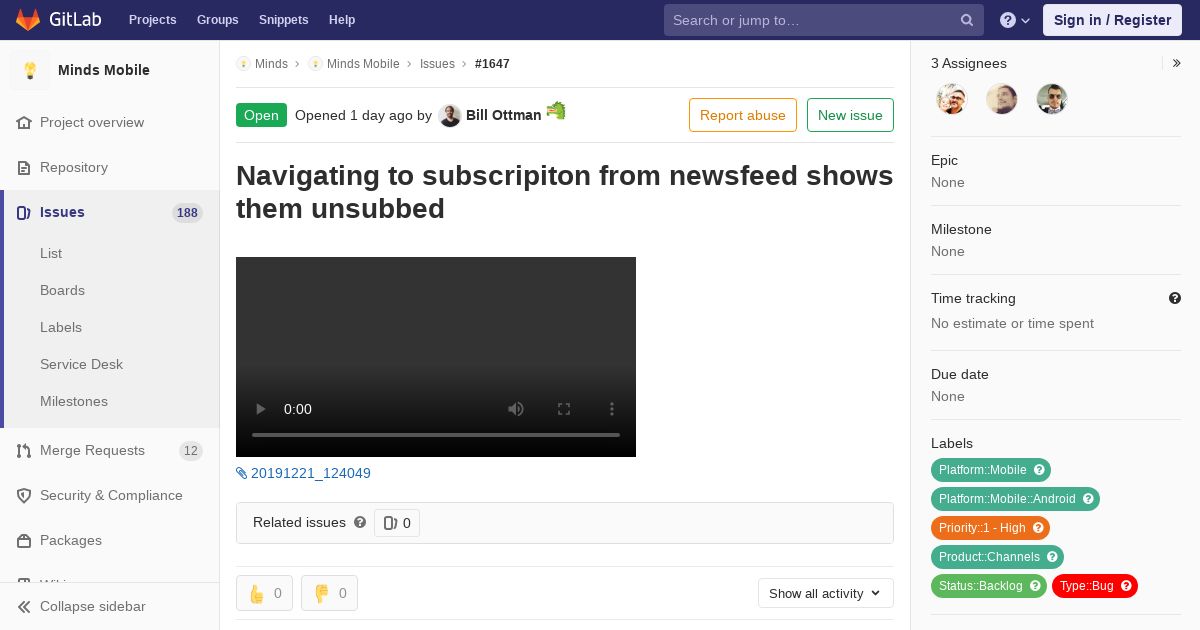Open Projects in top navigation
The image size is (1200, 630).
pos(153,20)
